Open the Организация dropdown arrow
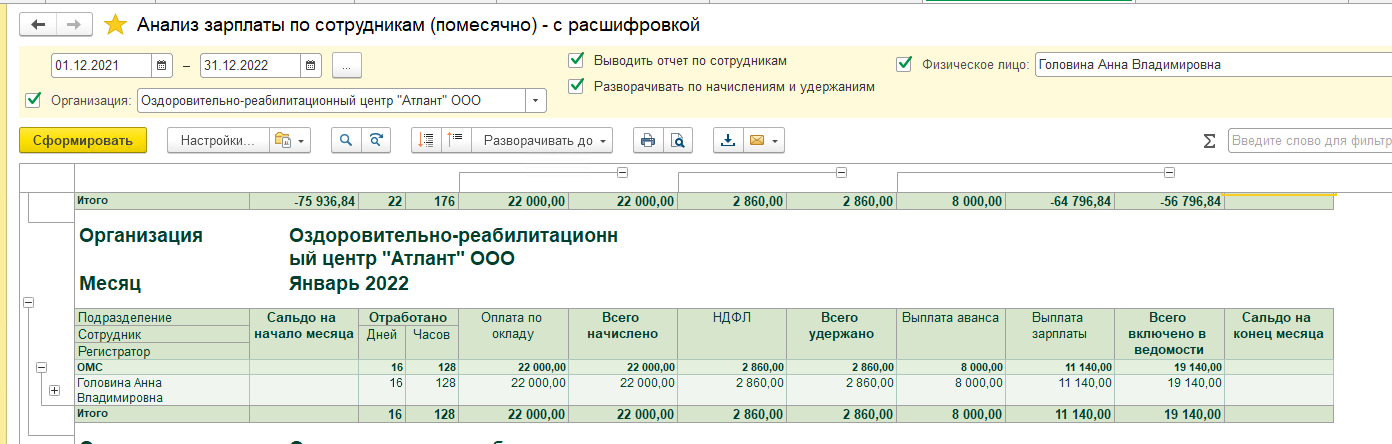 point(537,100)
